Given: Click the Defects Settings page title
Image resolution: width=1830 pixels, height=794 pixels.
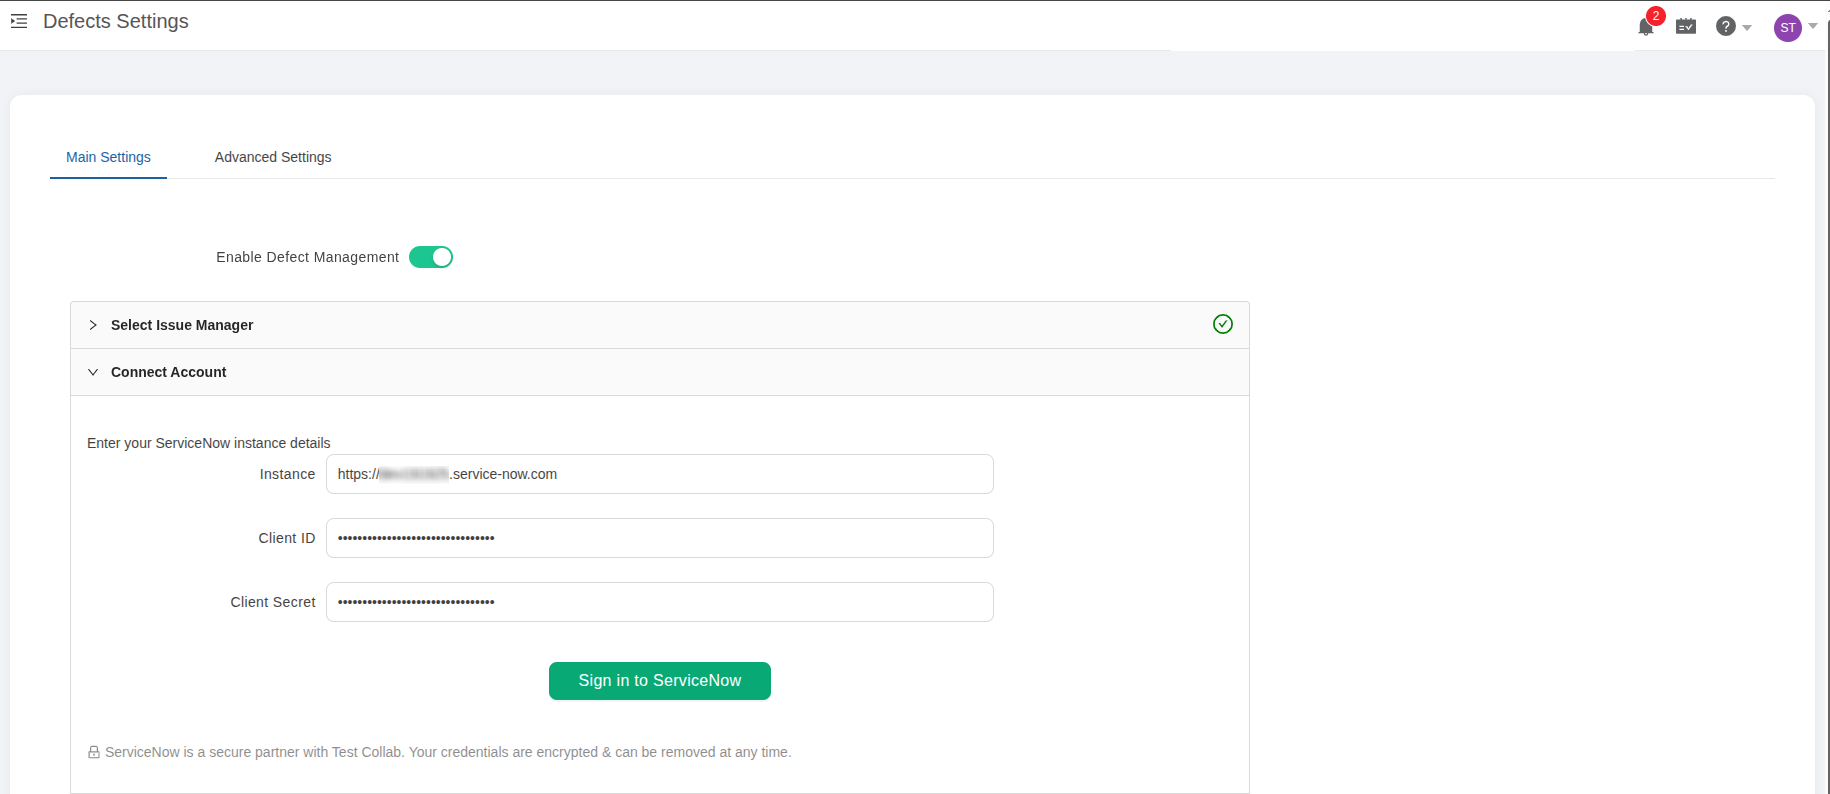Looking at the screenshot, I should [116, 21].
